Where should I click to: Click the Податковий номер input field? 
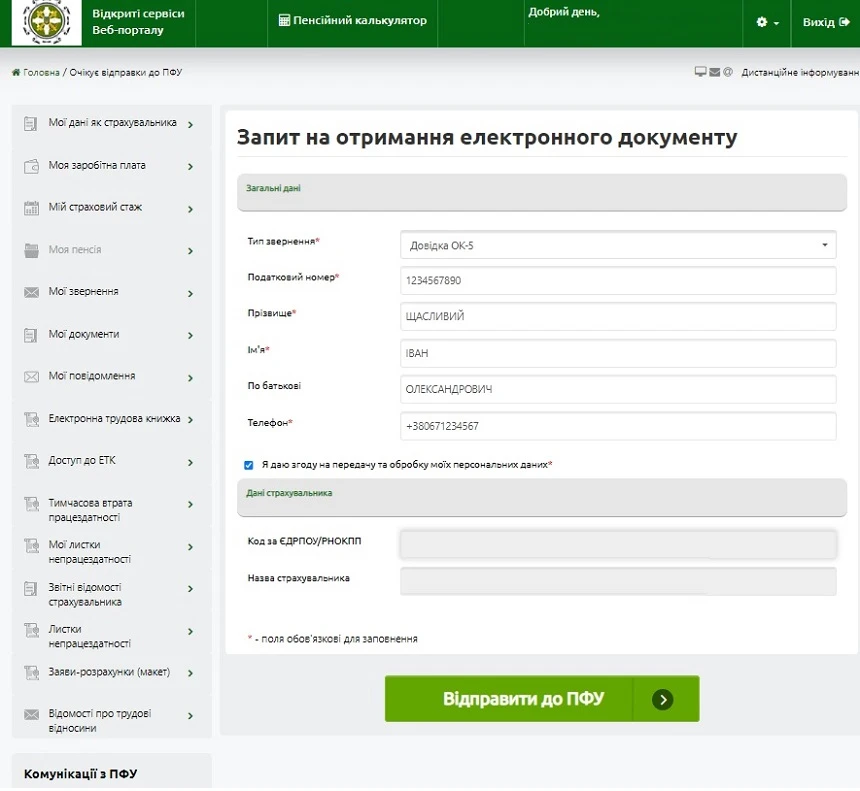click(x=617, y=281)
